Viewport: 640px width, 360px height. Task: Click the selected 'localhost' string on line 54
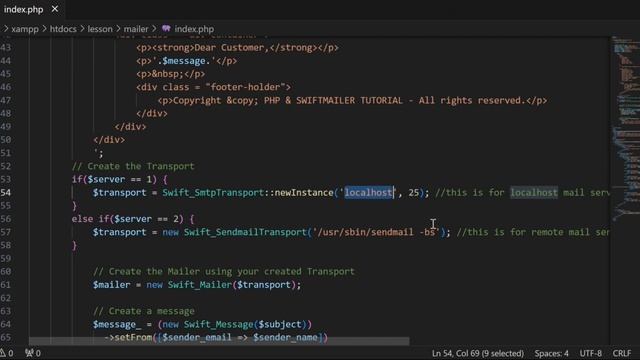[369, 193]
